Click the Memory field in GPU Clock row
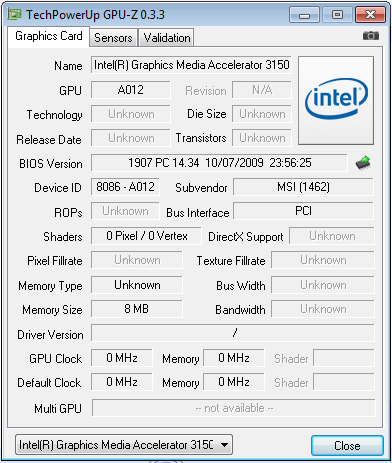The height and width of the screenshot is (463, 392). coord(234,358)
